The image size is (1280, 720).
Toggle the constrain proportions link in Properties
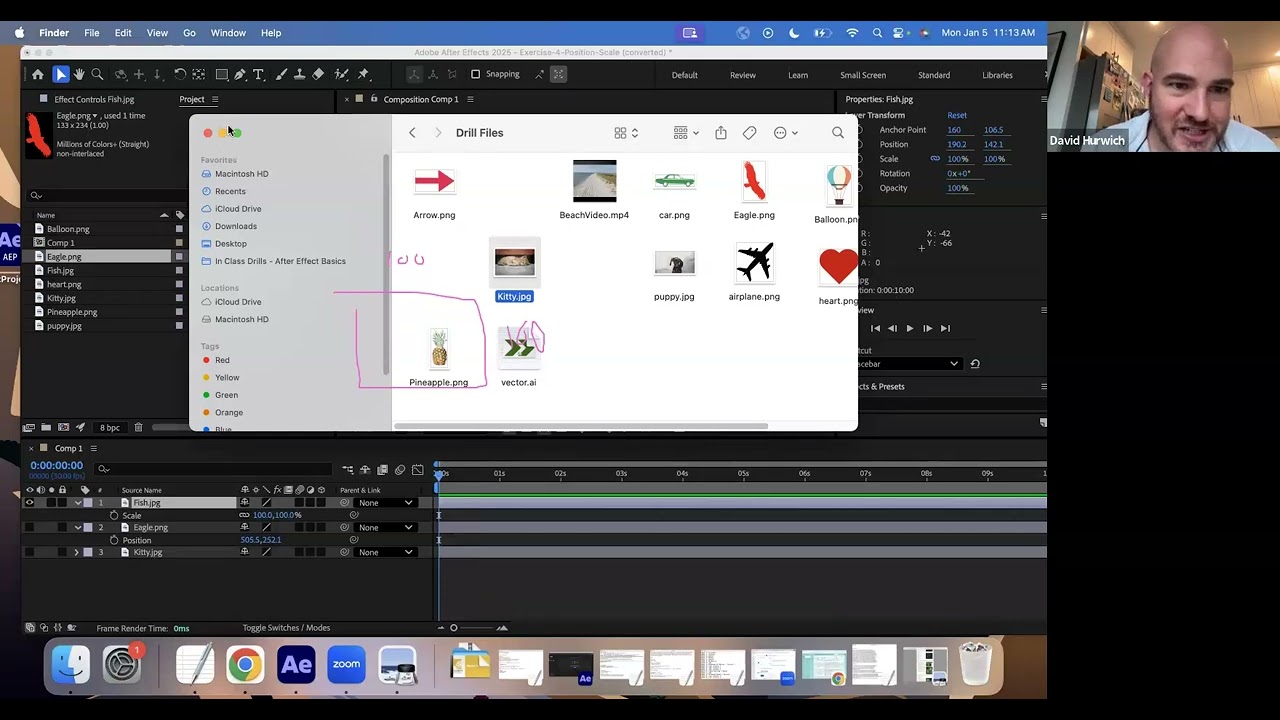[935, 159]
